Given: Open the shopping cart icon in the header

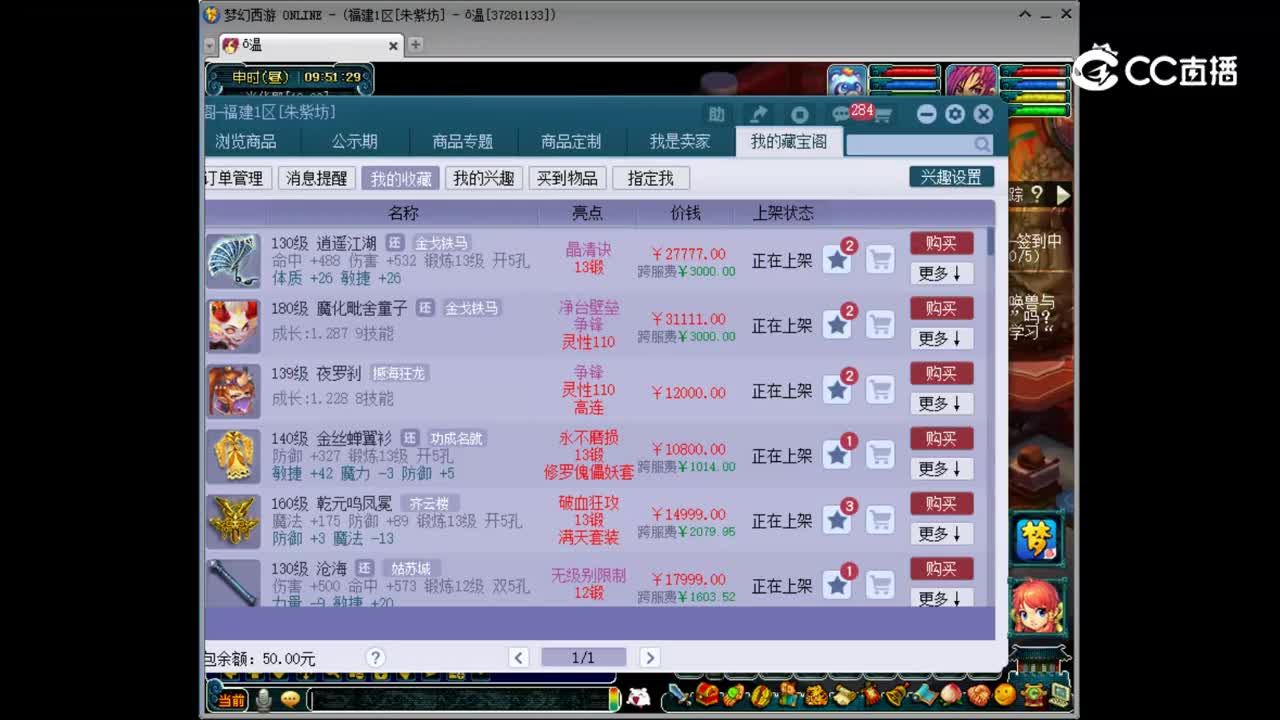Looking at the screenshot, I should coord(883,115).
